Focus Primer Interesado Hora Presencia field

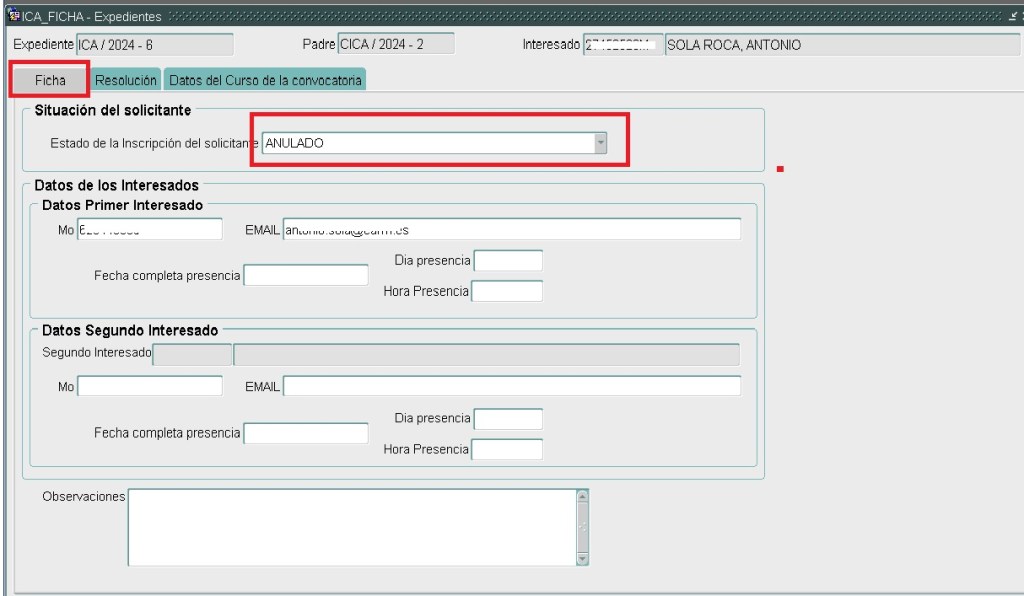pos(506,291)
